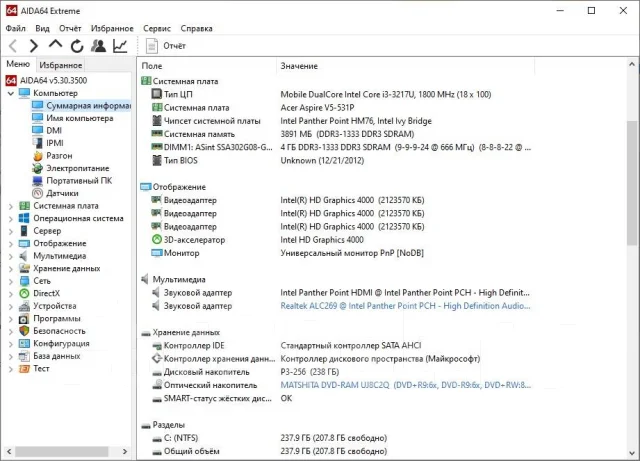Click the scroll down arrow of details pane
640x461 pixels.
click(632, 452)
